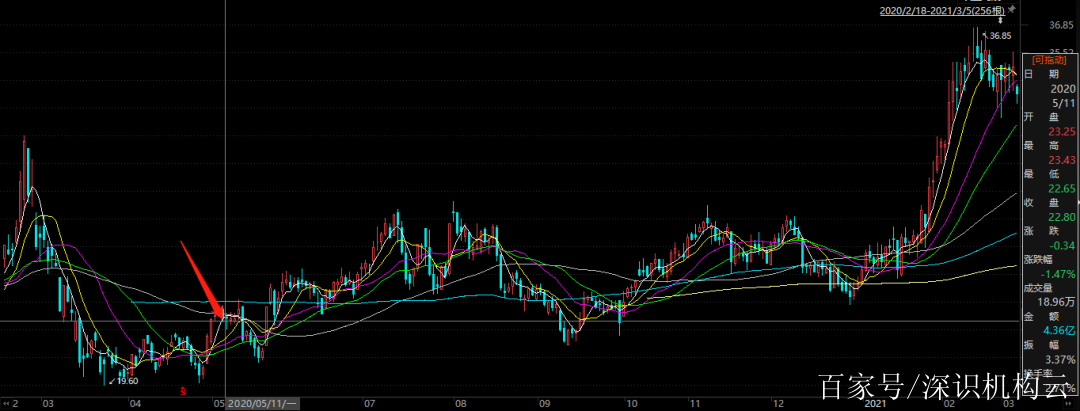Click the double-left scroll arrows on time axis
The width and height of the screenshot is (1080, 411).
pos(9,403)
